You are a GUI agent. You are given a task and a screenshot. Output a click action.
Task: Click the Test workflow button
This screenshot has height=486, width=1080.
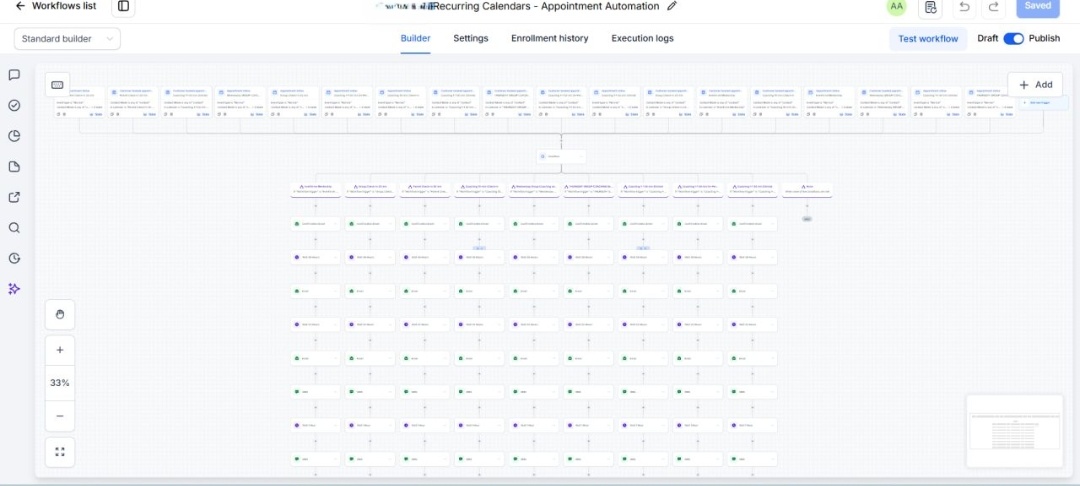pos(928,39)
